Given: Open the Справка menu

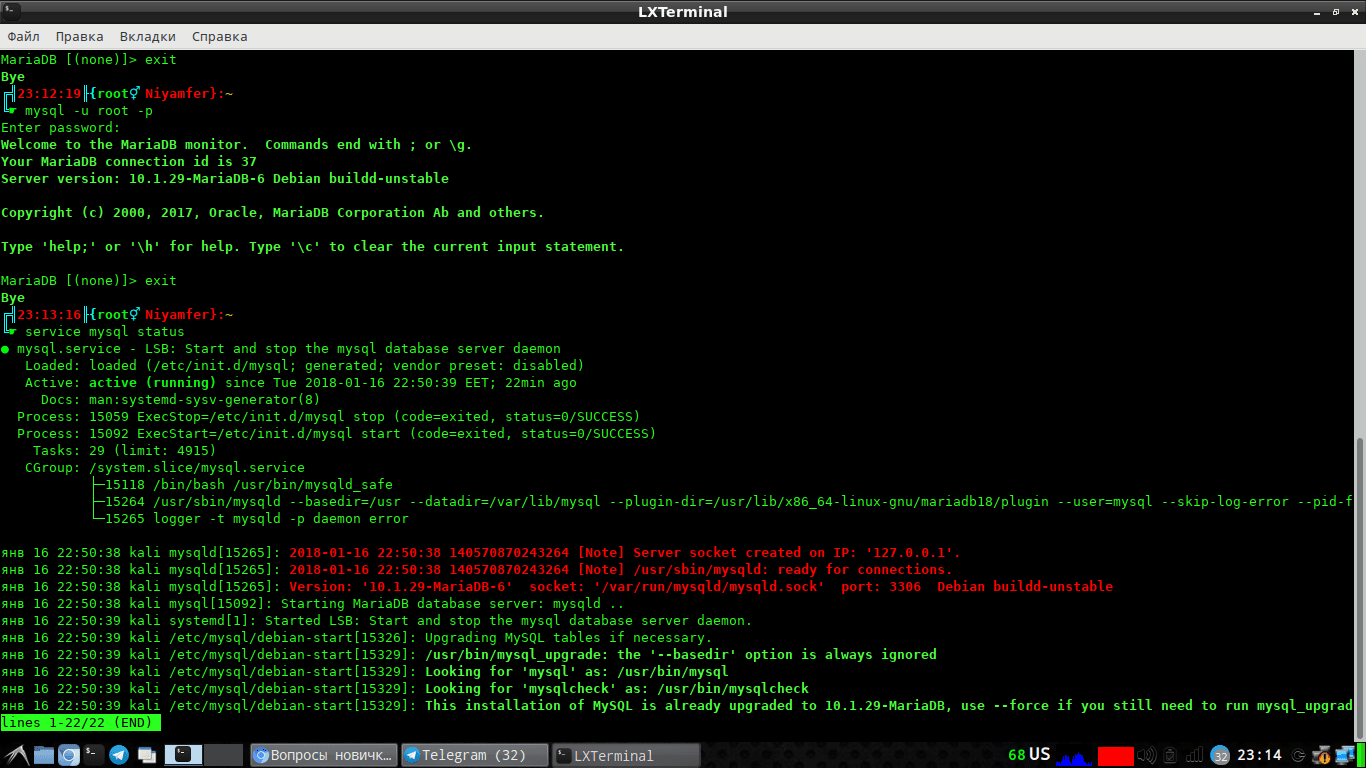Looking at the screenshot, I should point(219,36).
